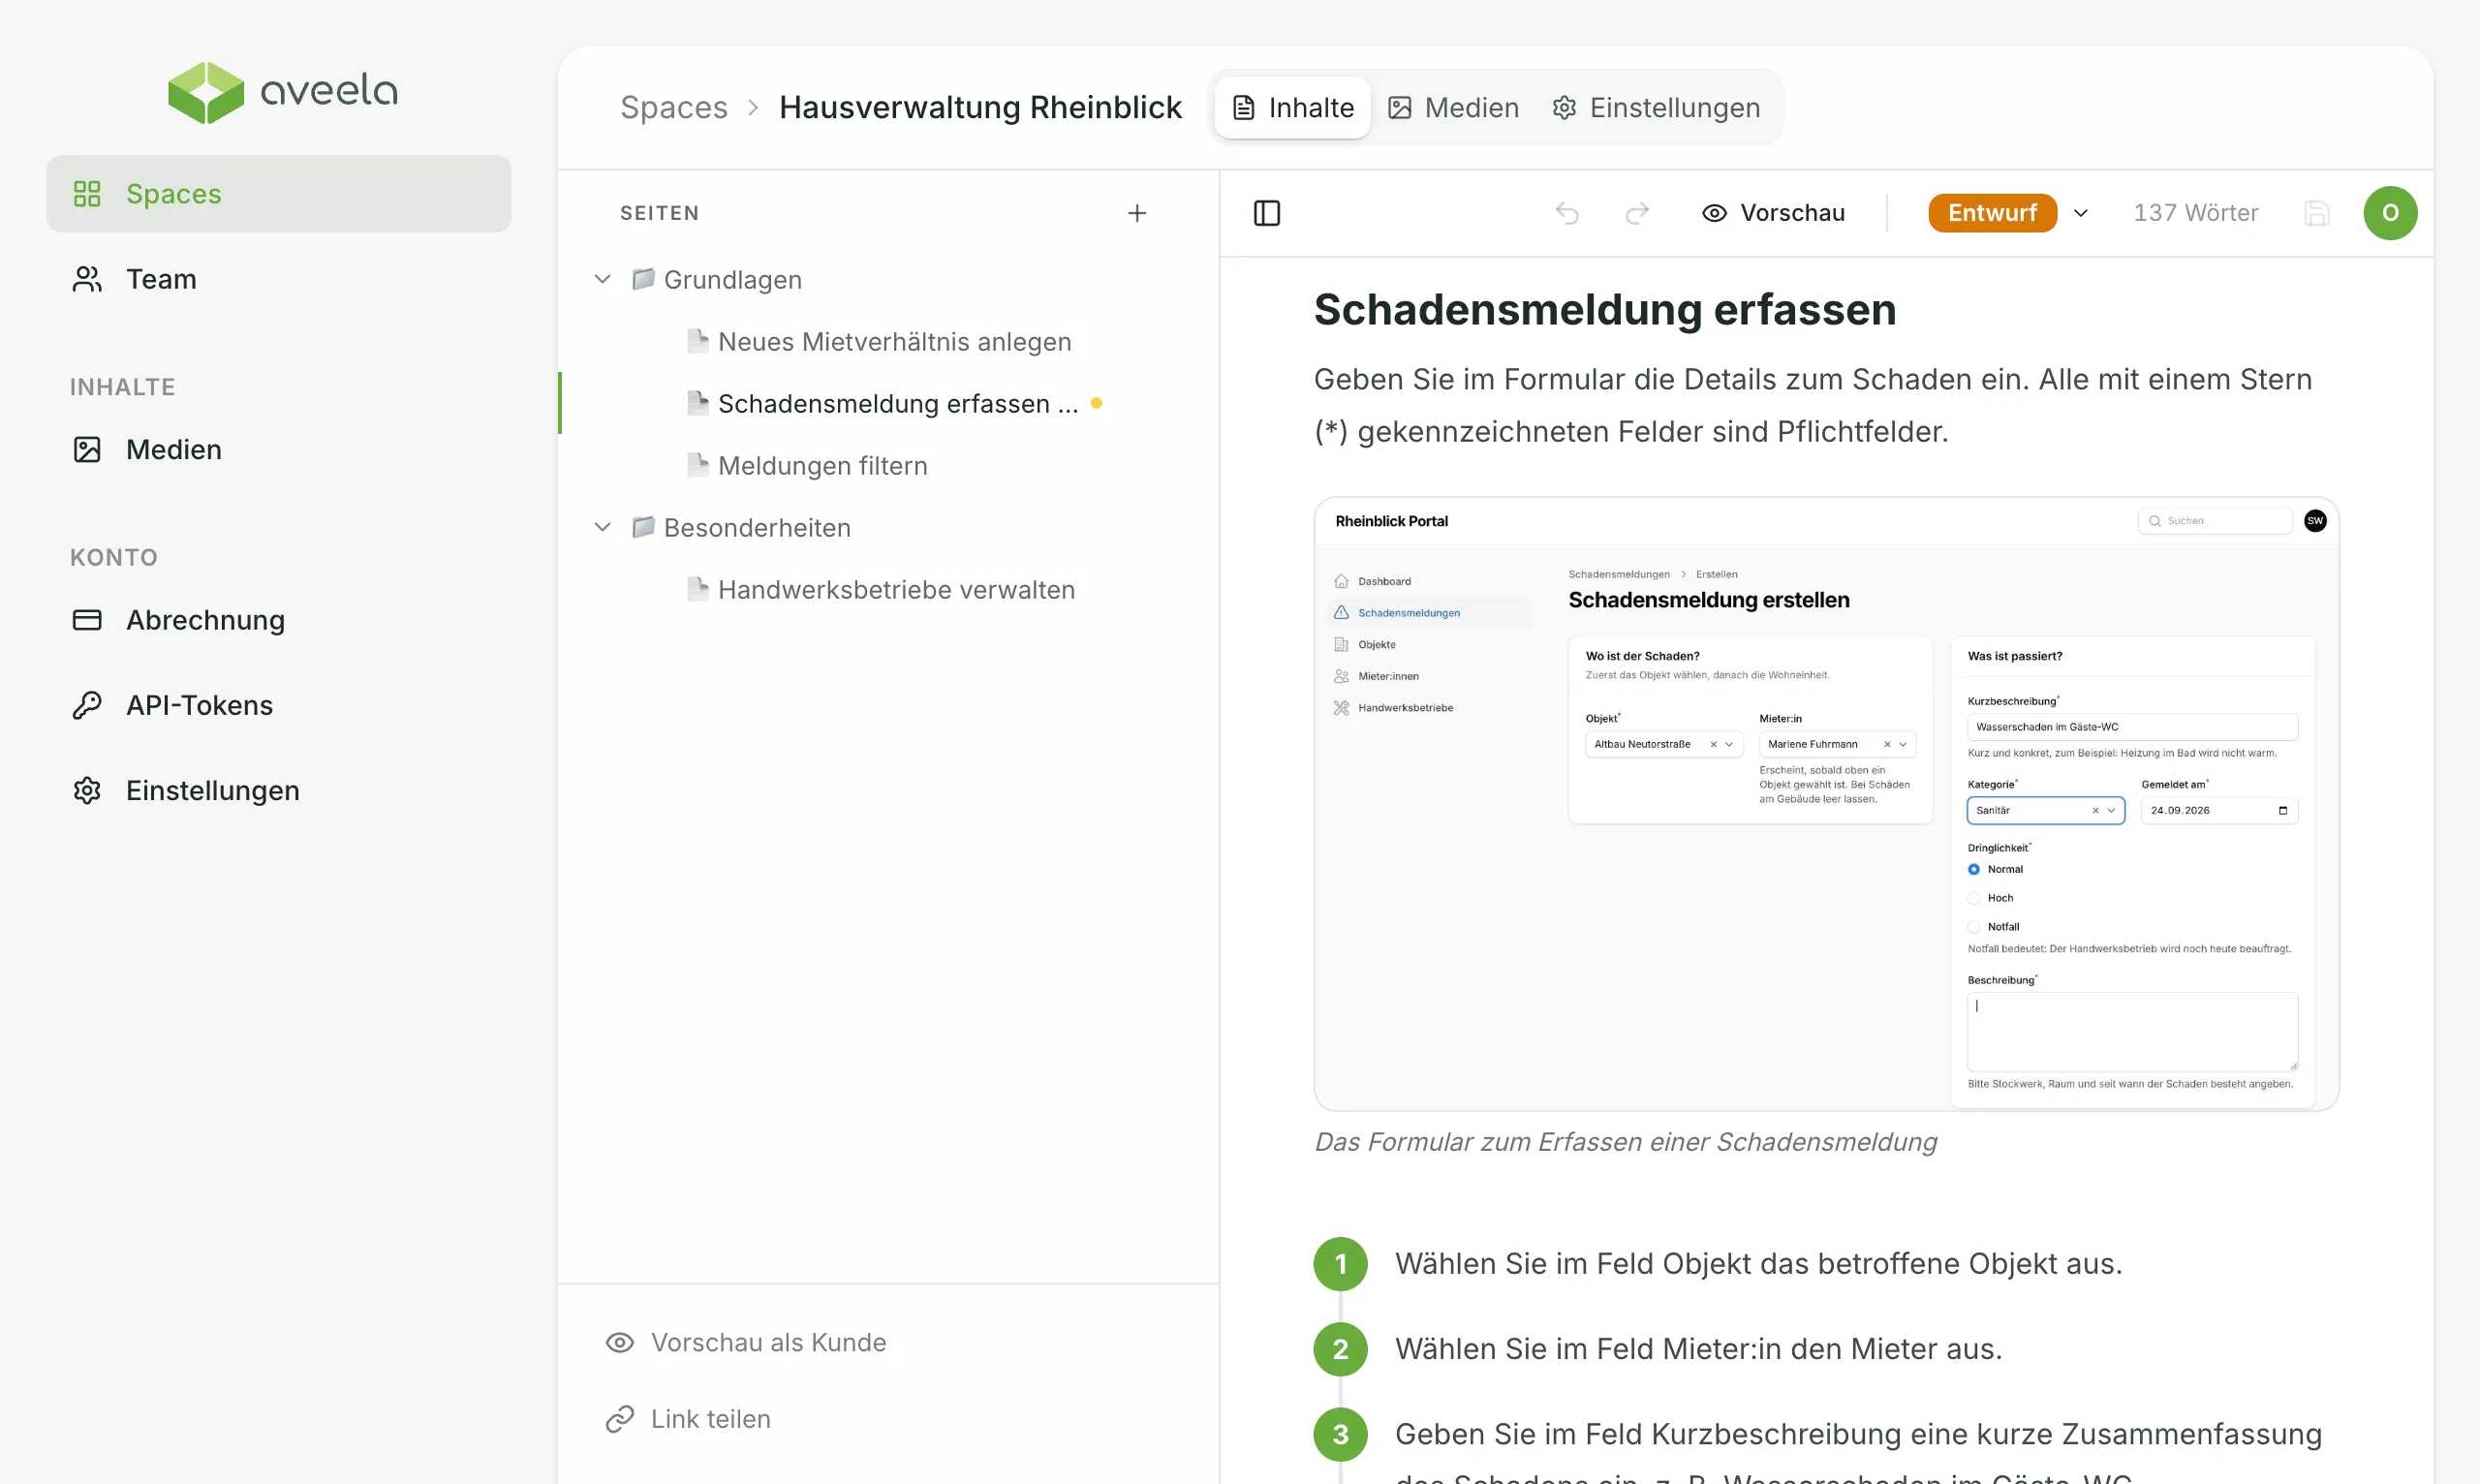Click the gear icon beside sidebar Einstellungen

click(x=87, y=791)
